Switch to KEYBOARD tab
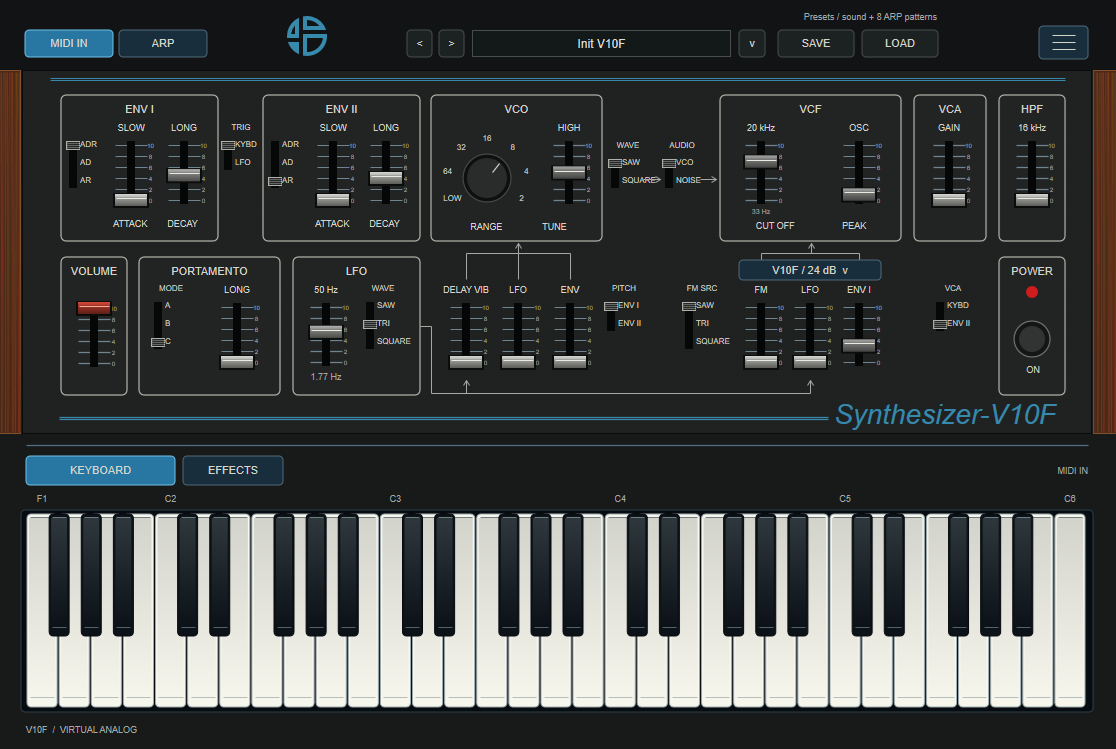1116x749 pixels. pos(100,470)
